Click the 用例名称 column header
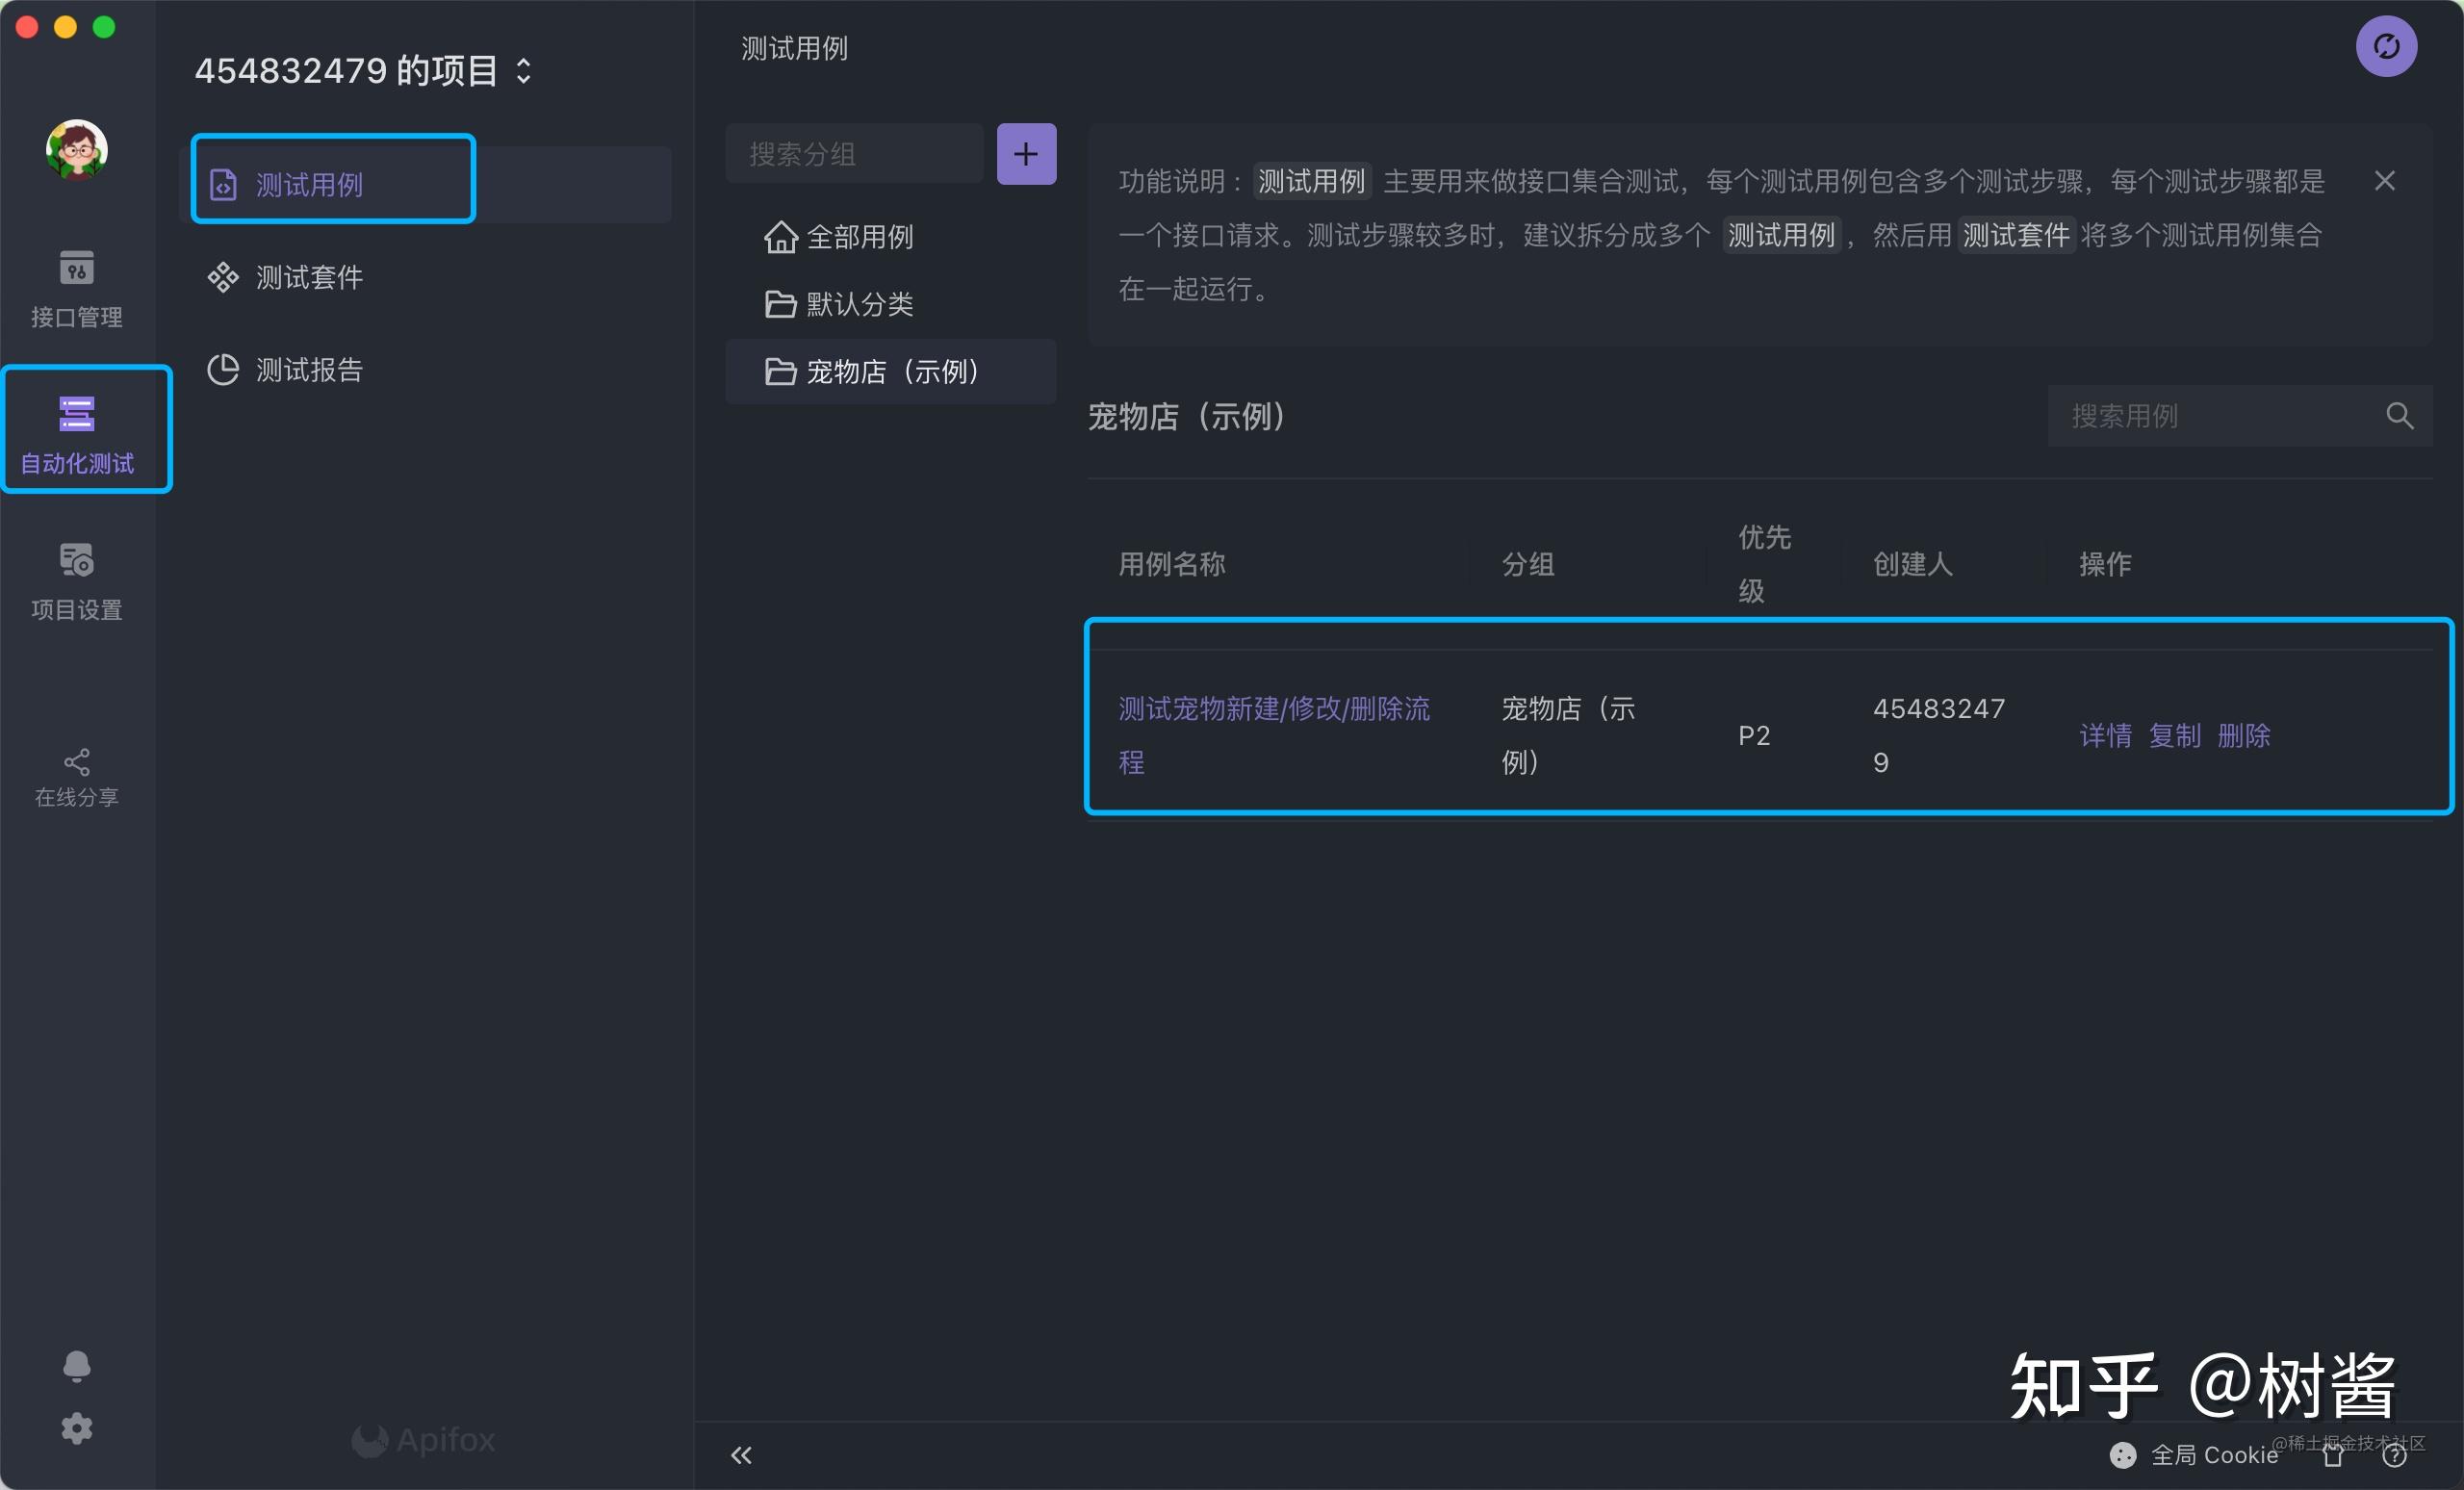Screen dimensions: 2464x1490 (x=1171, y=564)
